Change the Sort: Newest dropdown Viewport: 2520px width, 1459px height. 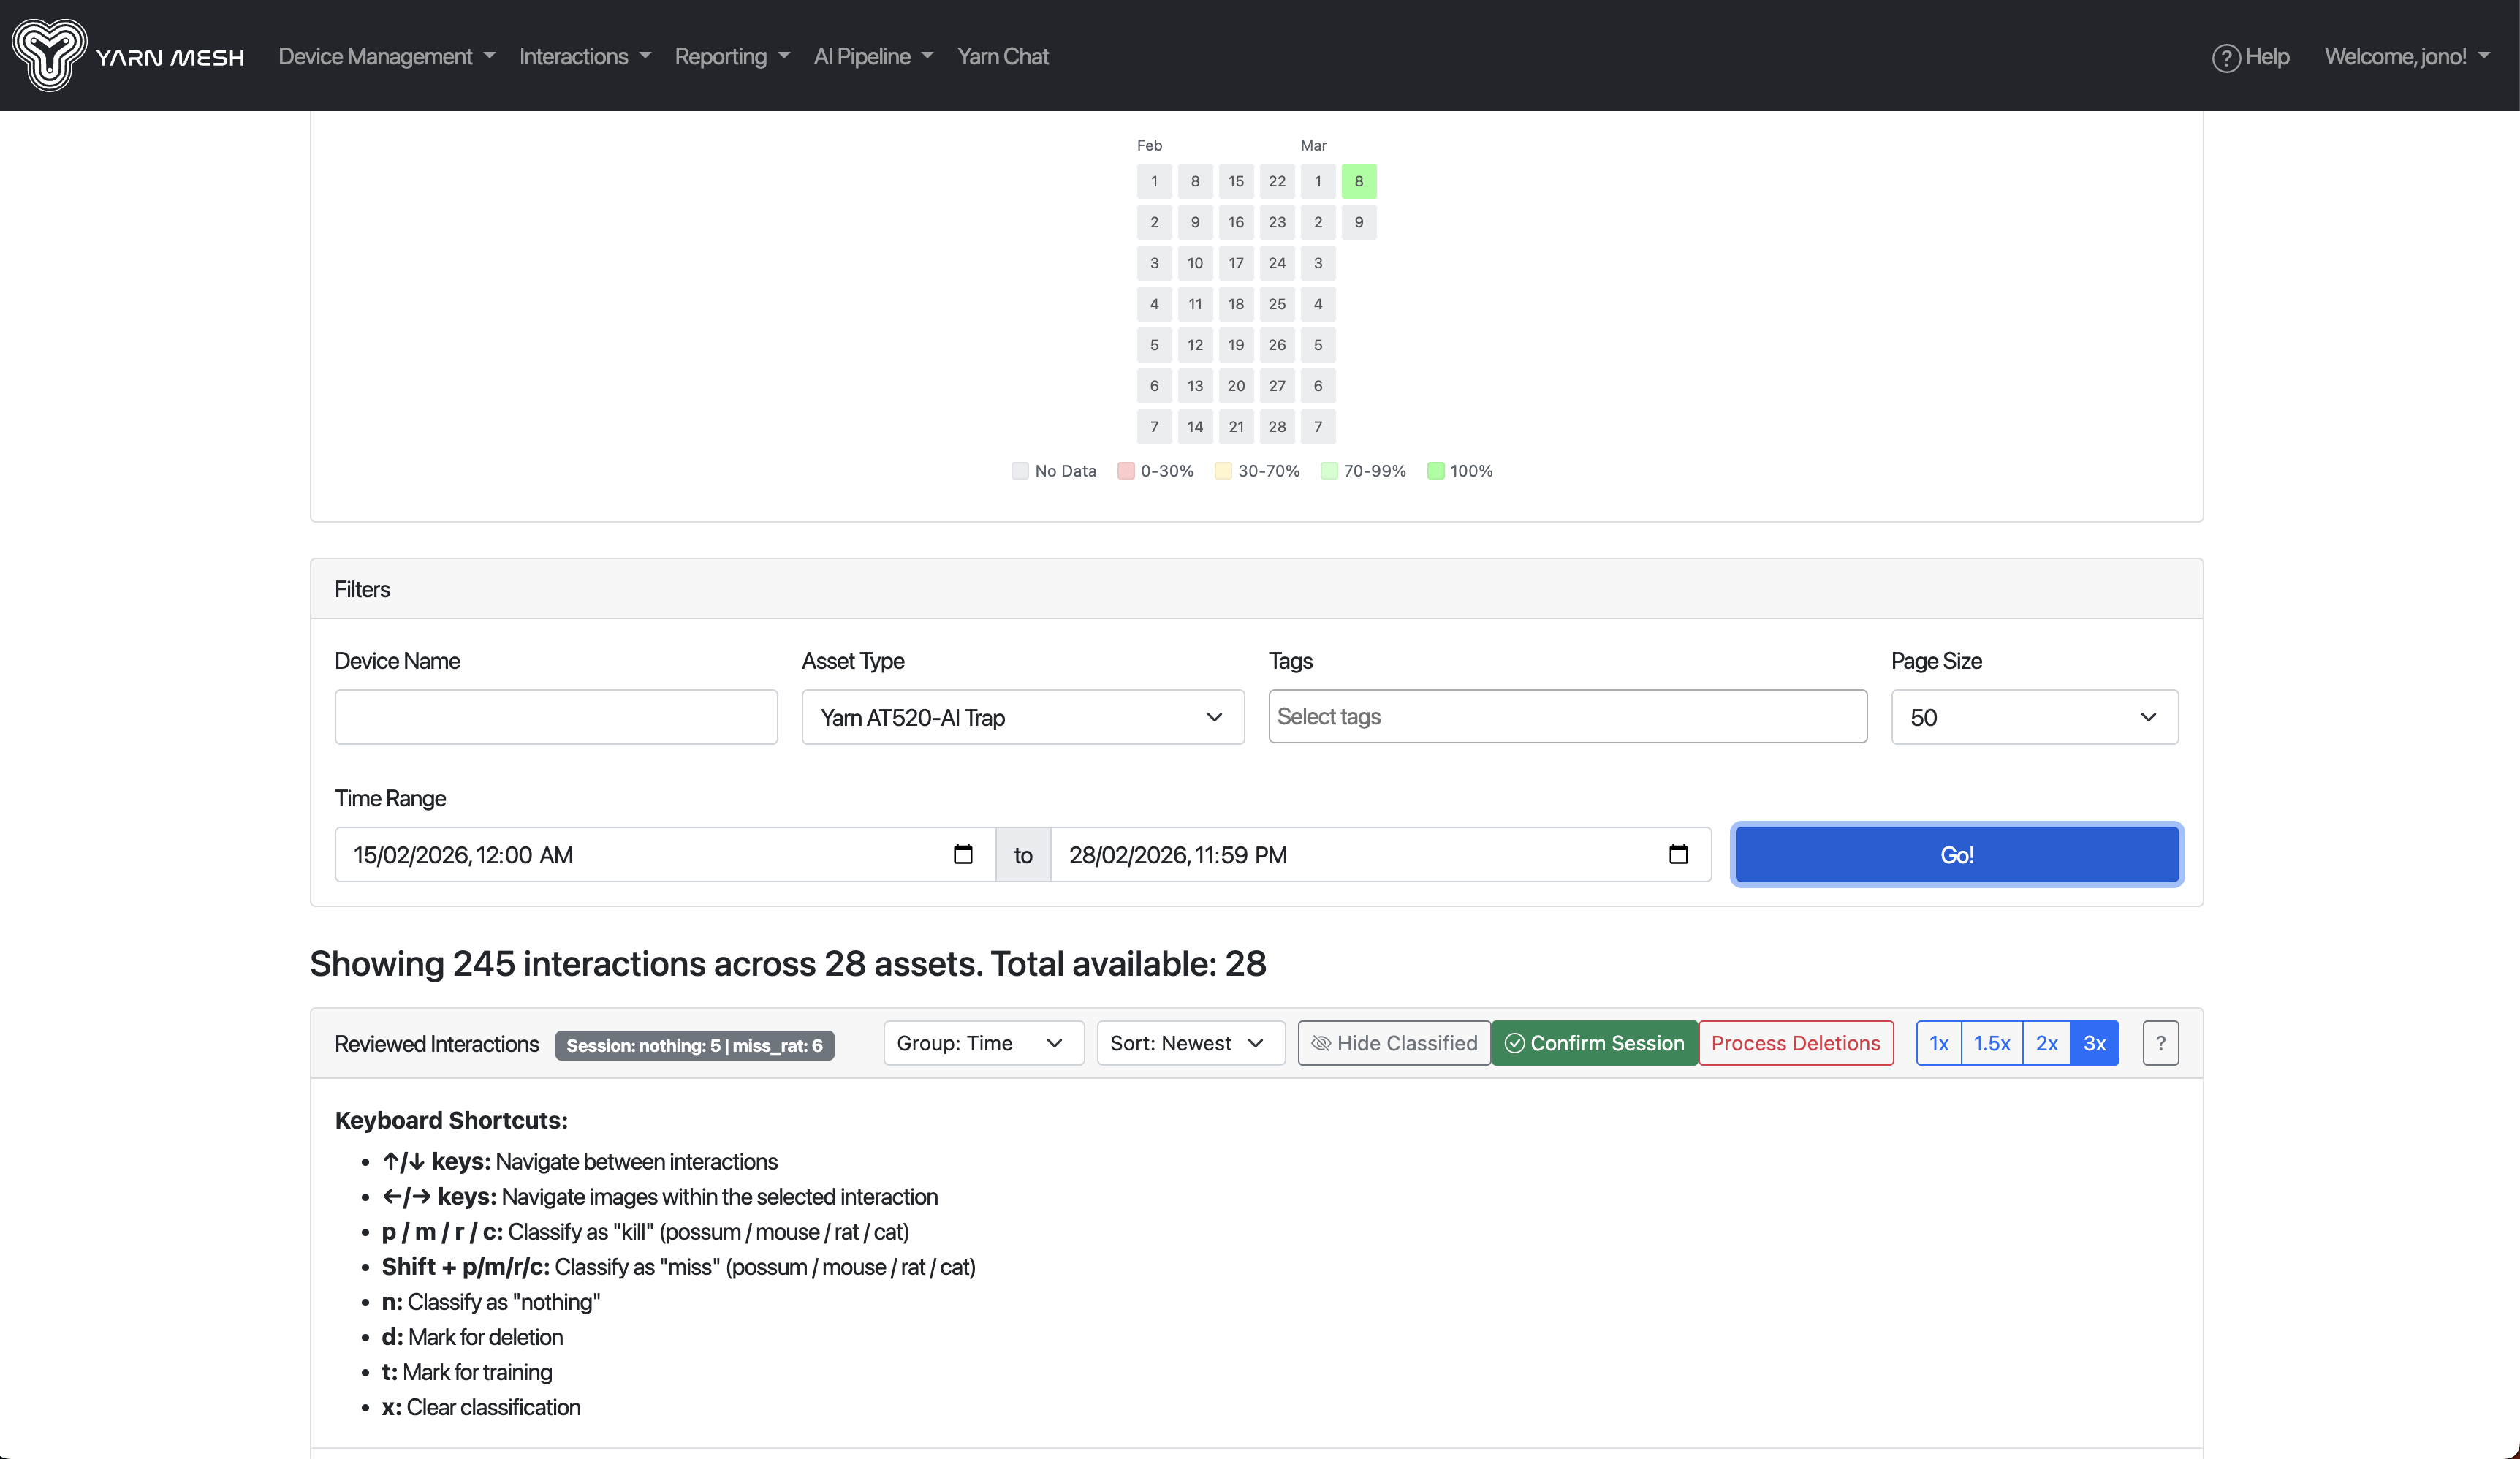point(1189,1043)
